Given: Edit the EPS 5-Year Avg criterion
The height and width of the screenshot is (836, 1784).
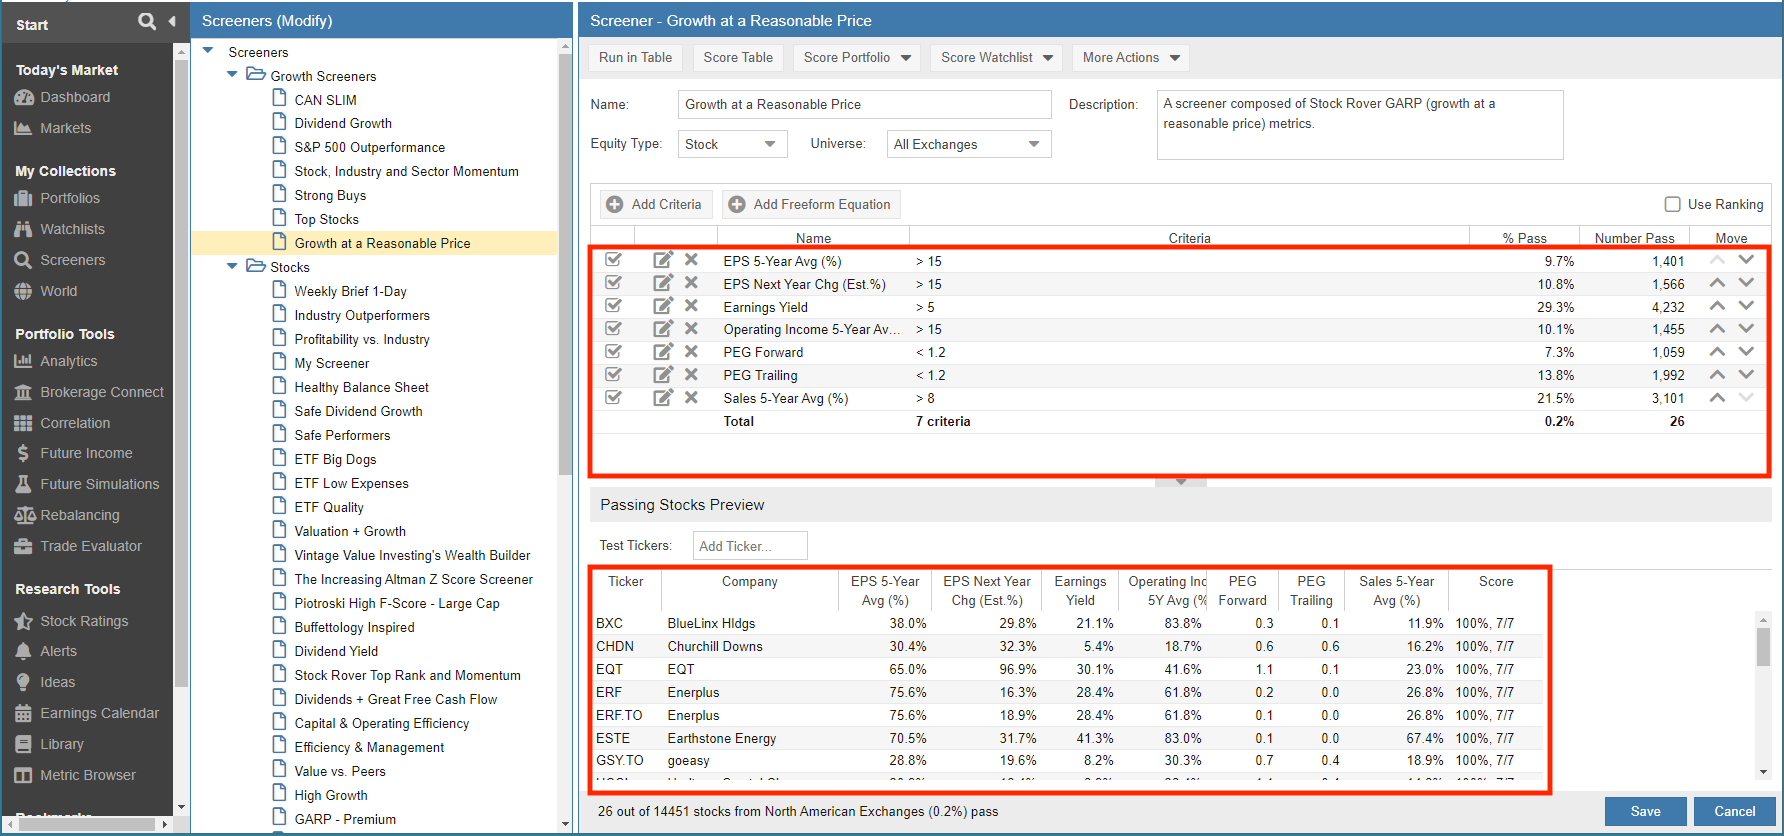Looking at the screenshot, I should (x=663, y=260).
